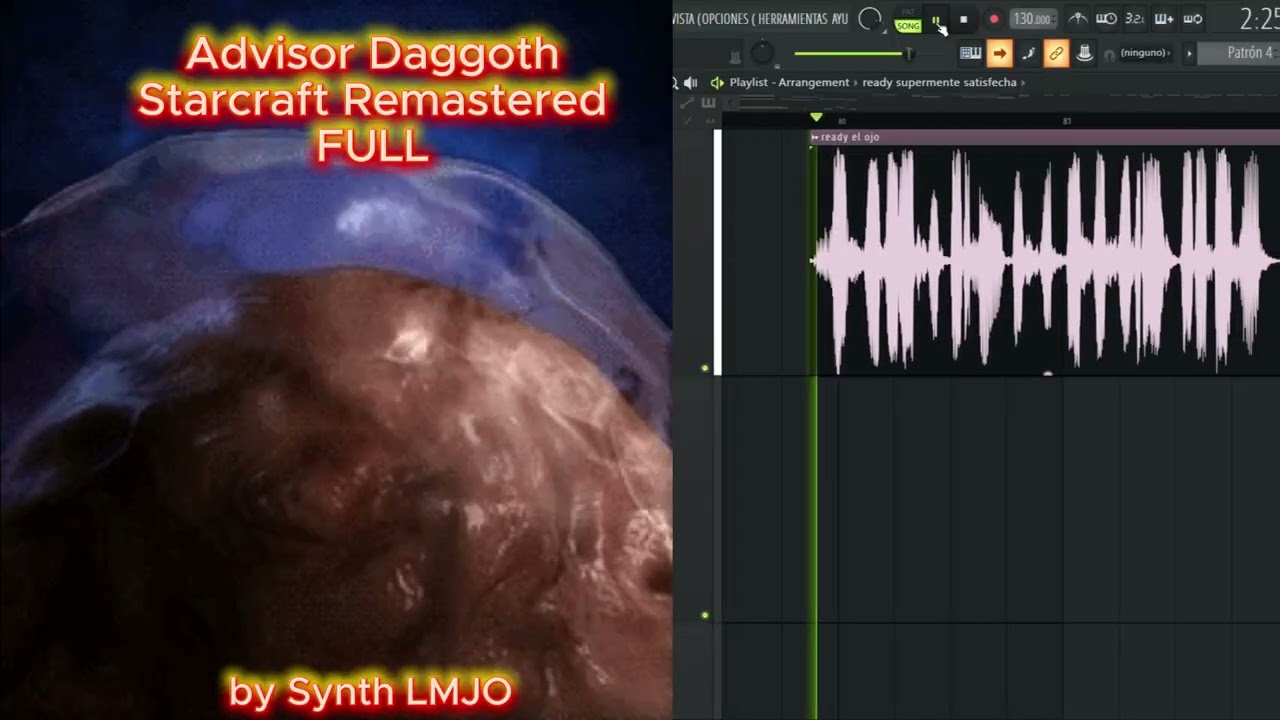Viewport: 1280px width, 720px height.
Task: Pause playback with the pause button
Action: coord(936,19)
